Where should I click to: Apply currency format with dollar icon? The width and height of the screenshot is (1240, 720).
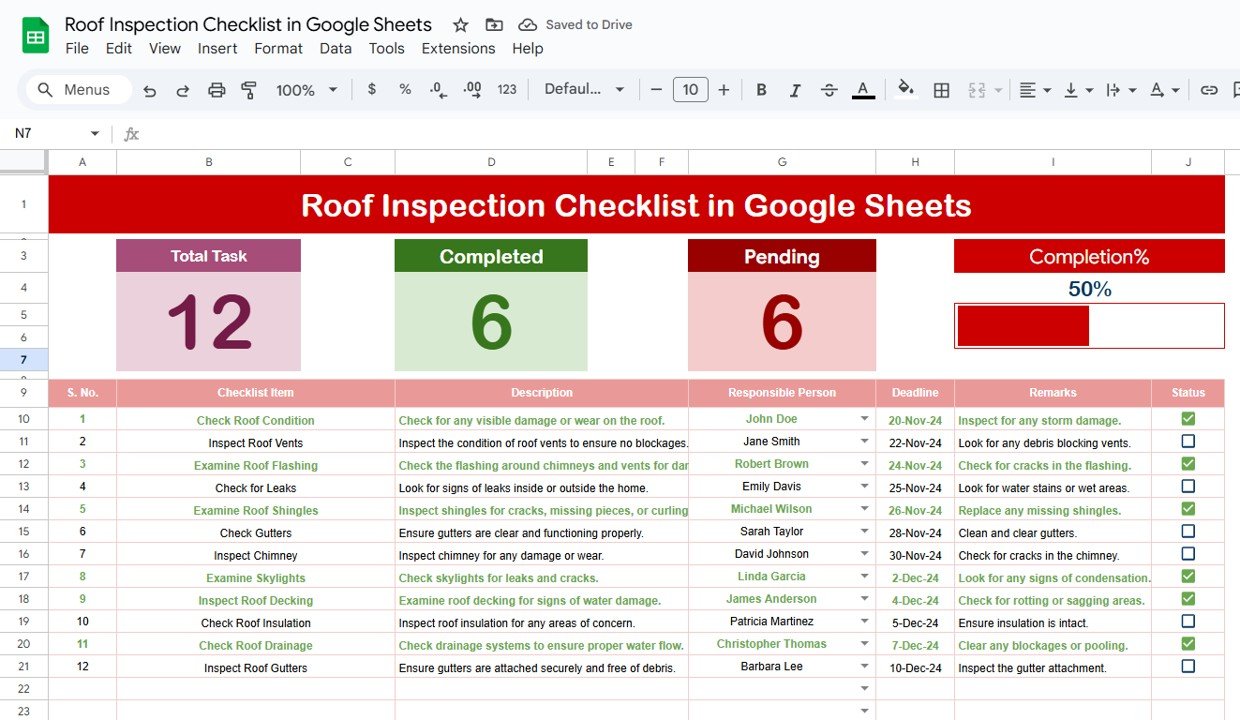pyautogui.click(x=372, y=89)
